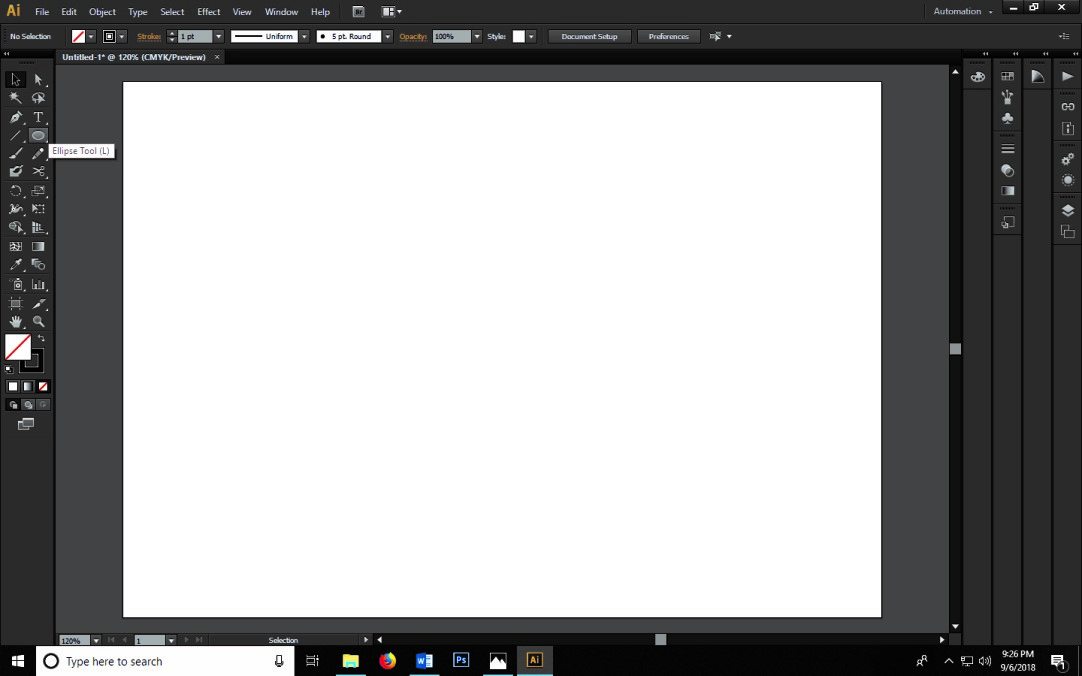Select the Gradient tool in toolbox
This screenshot has height=676, width=1082.
pos(38,246)
